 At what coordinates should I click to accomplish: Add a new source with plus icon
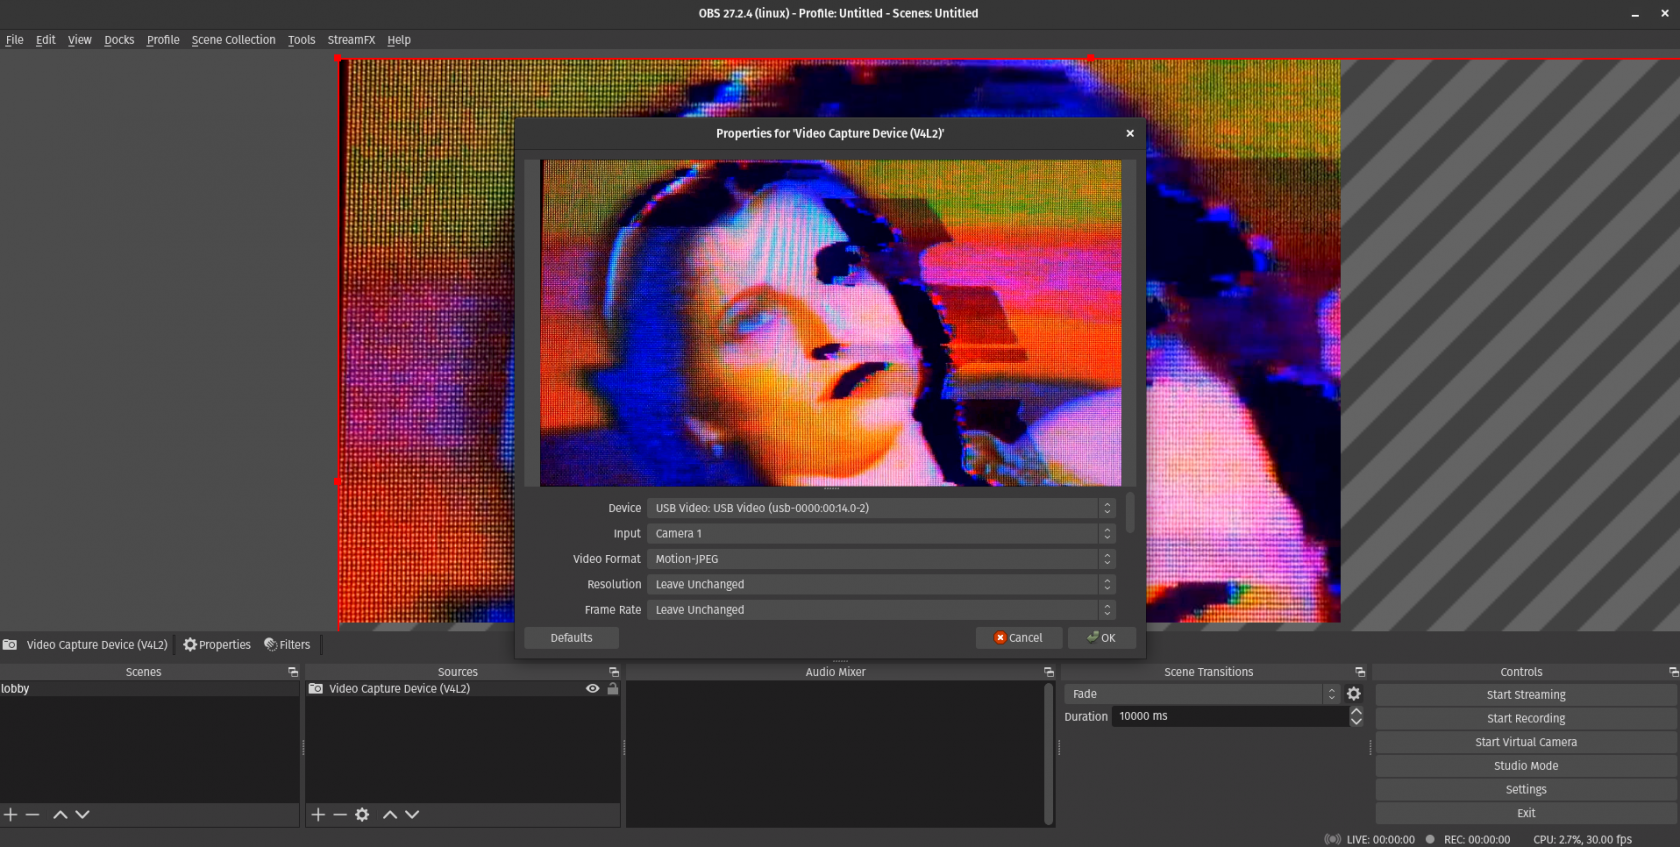pyautogui.click(x=318, y=815)
